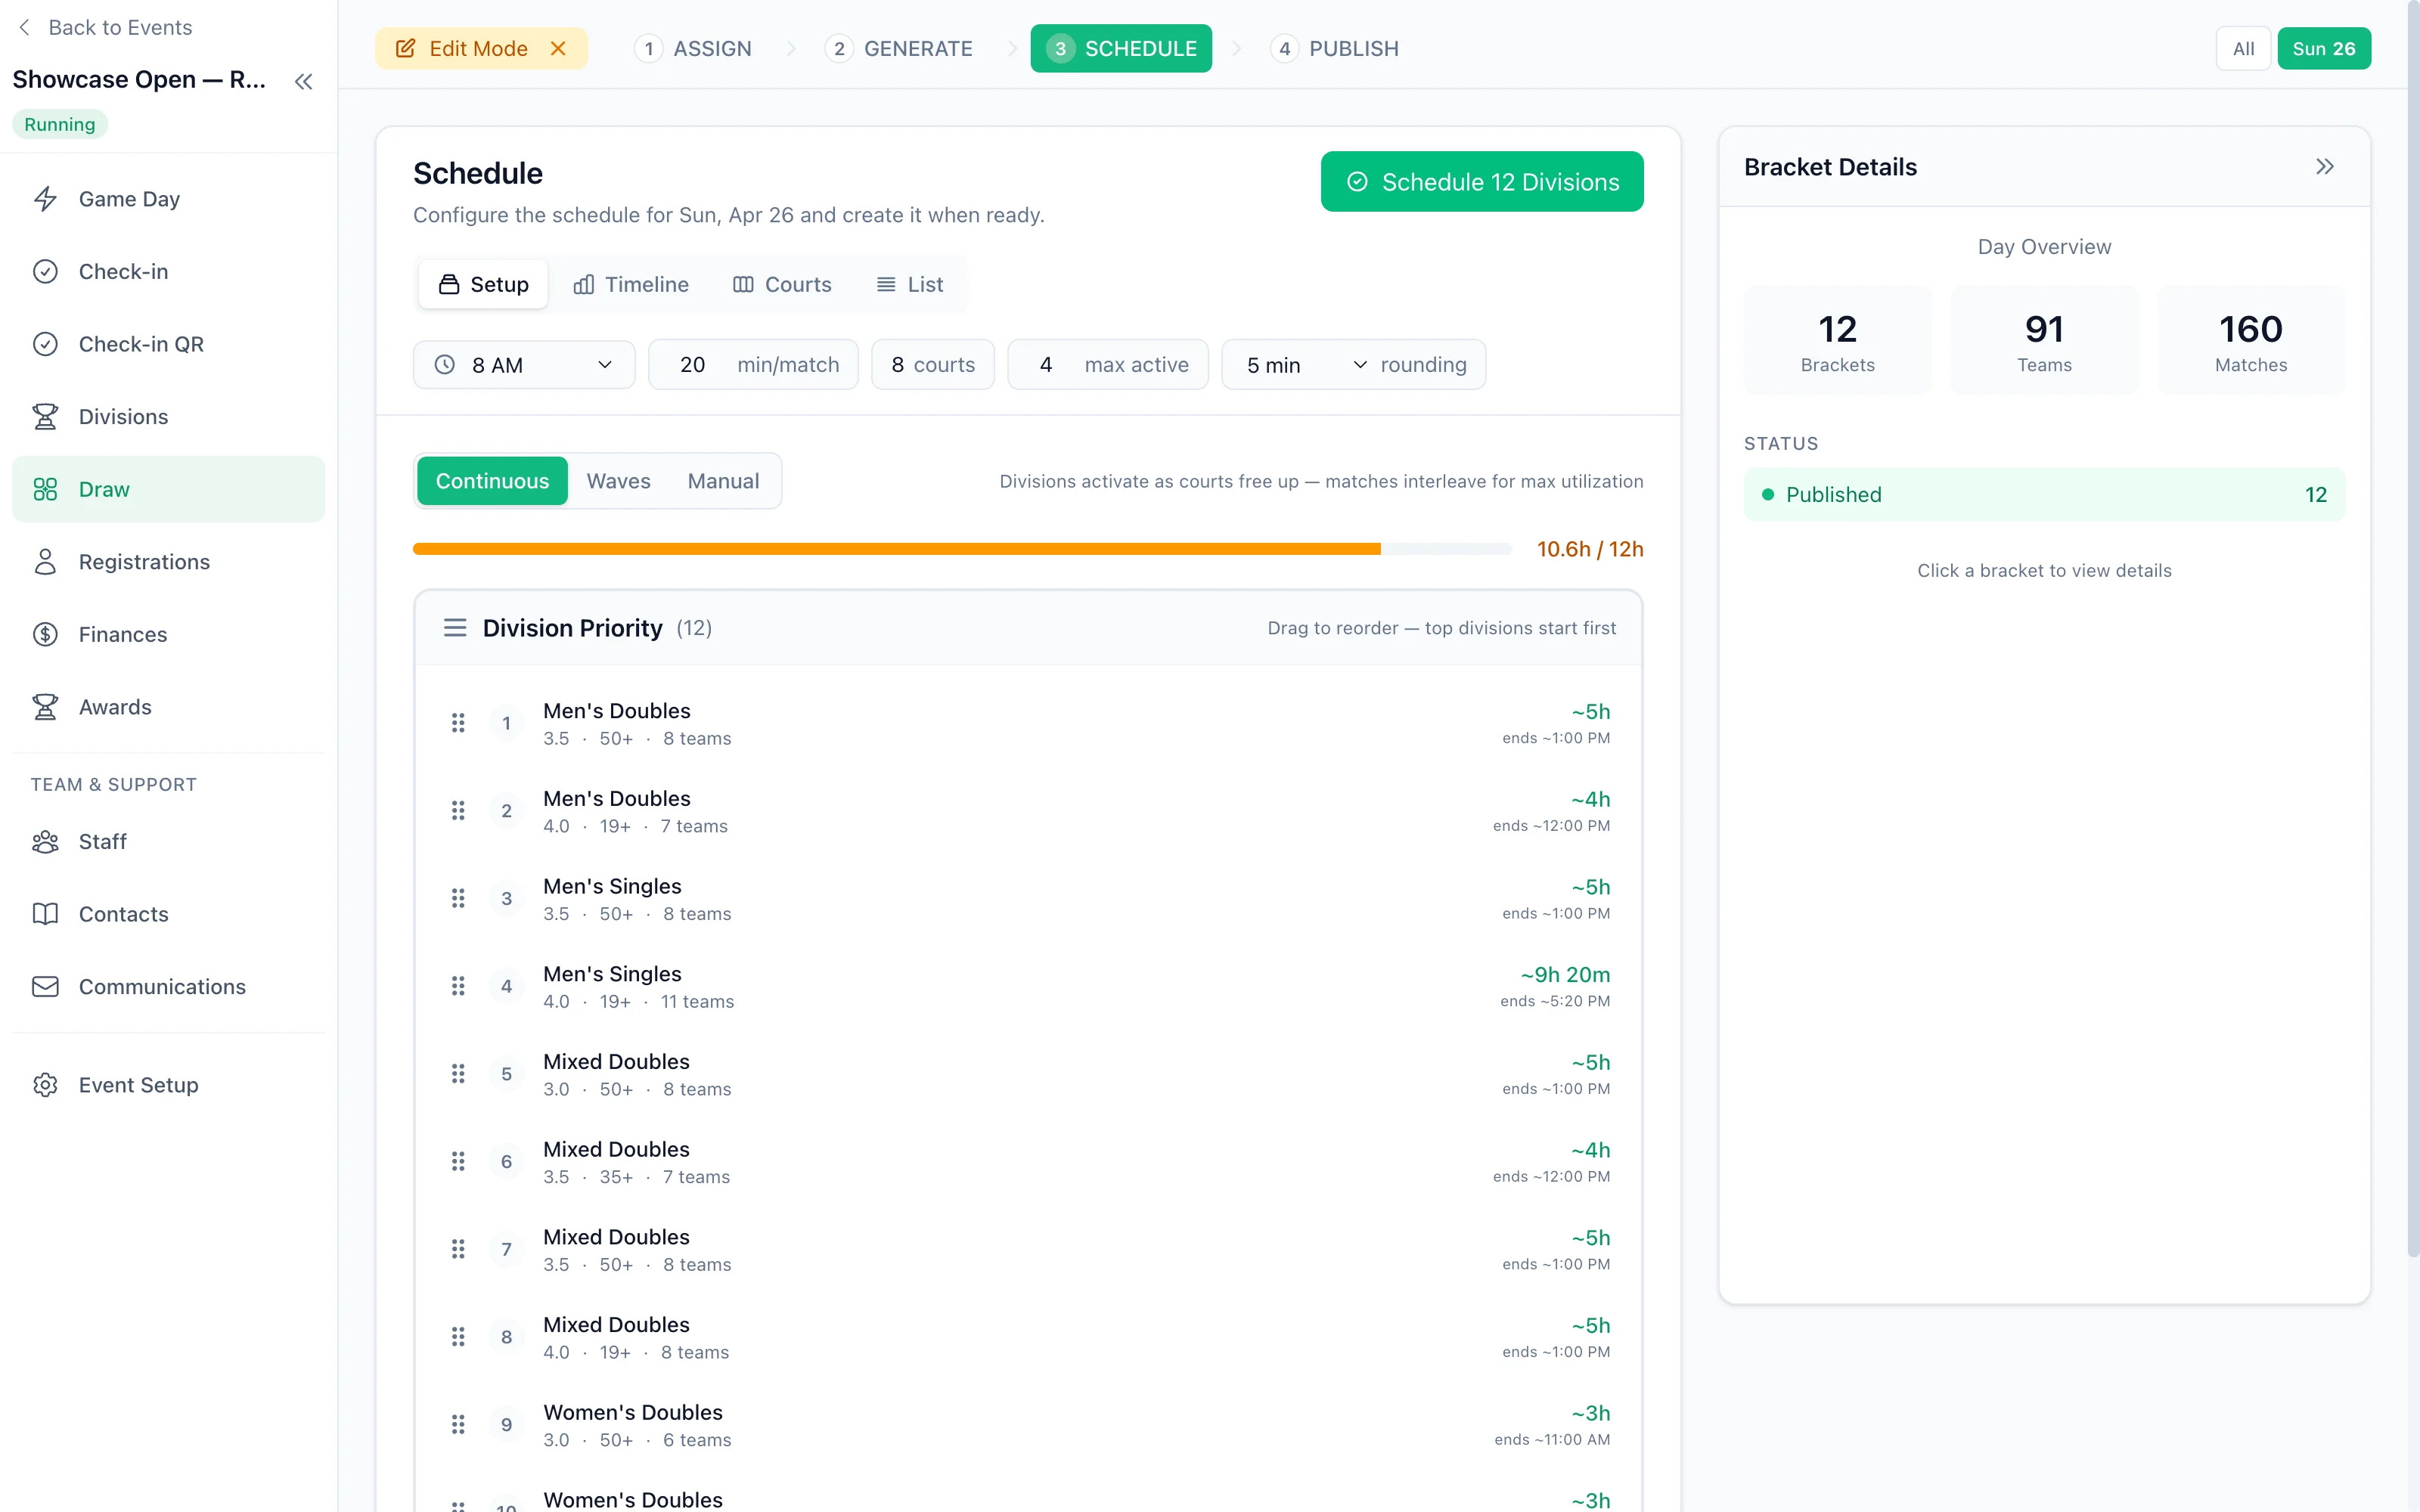This screenshot has height=1512, width=2420.
Task: Go to step 4 Publish
Action: tap(1334, 48)
